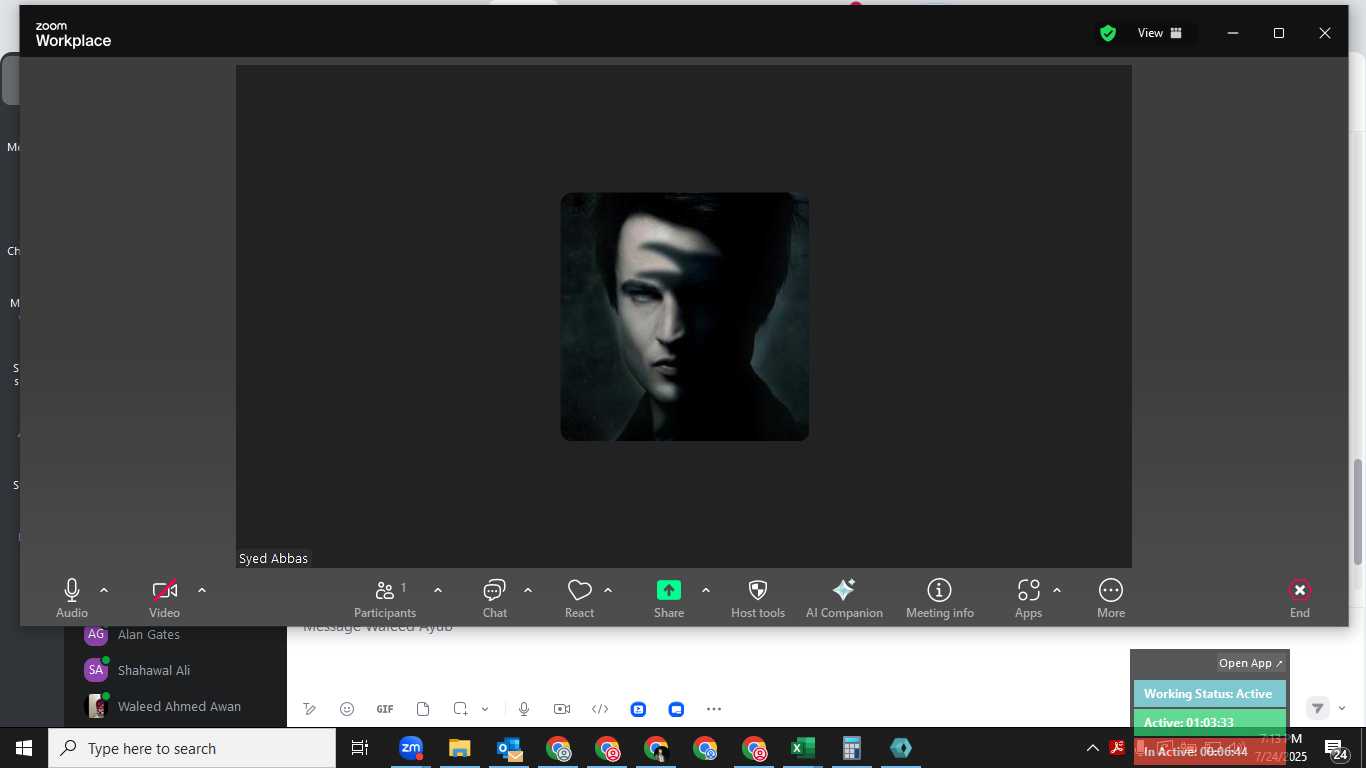Image resolution: width=1366 pixels, height=768 pixels.
Task: Open File Explorer from the taskbar
Action: [x=460, y=748]
